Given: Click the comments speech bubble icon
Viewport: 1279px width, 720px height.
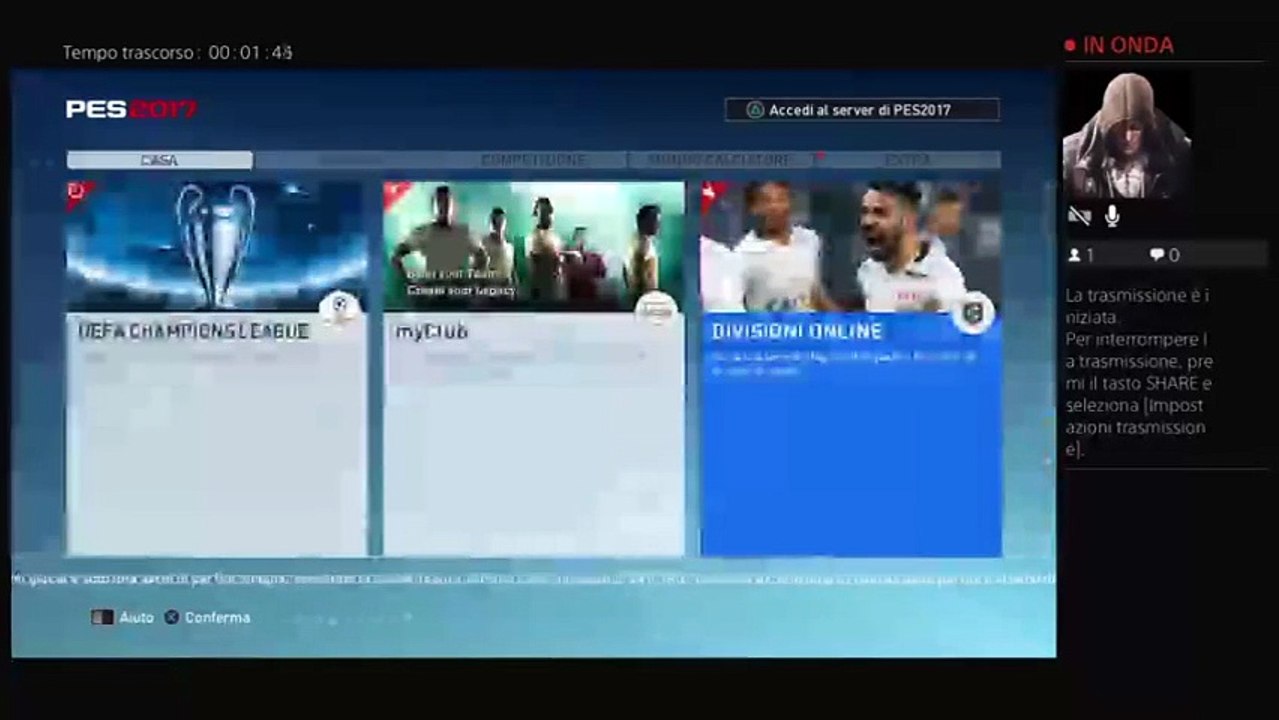Looking at the screenshot, I should click(1157, 256).
